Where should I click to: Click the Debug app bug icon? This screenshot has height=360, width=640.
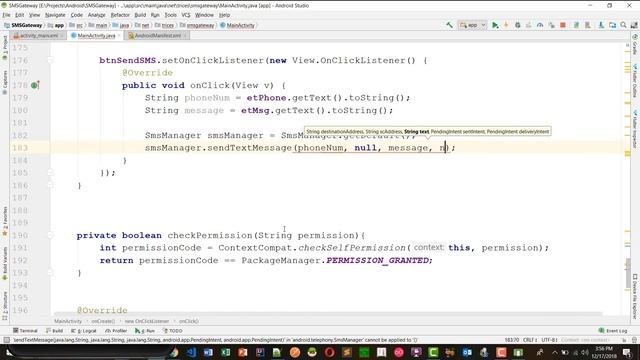pos(518,25)
